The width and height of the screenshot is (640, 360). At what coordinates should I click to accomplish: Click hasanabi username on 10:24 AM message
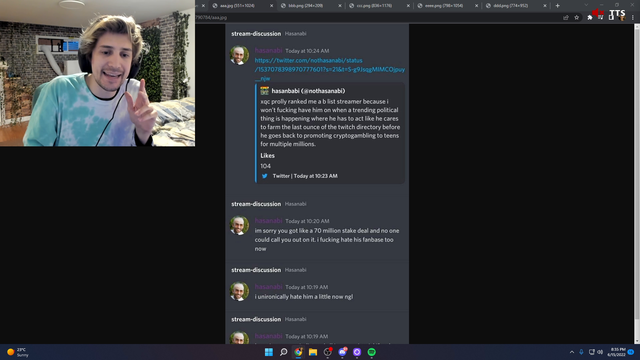click(x=268, y=50)
